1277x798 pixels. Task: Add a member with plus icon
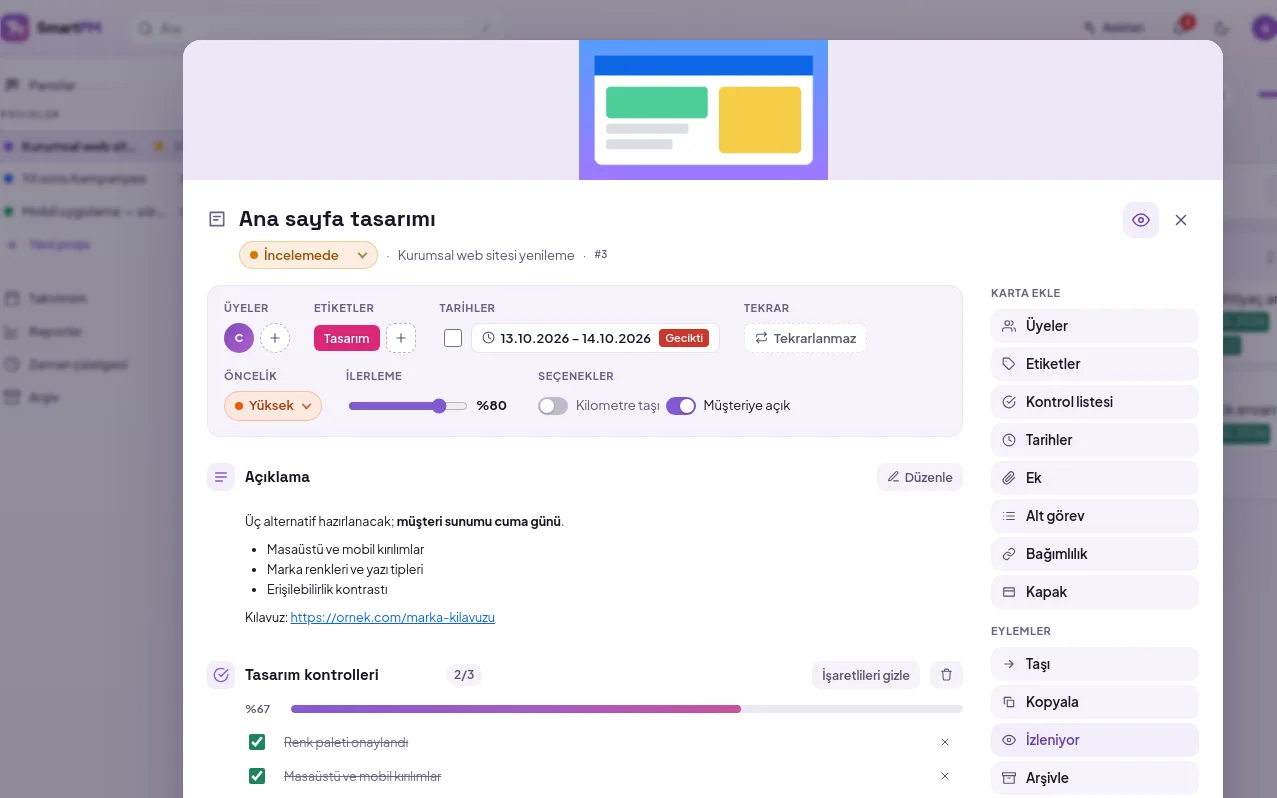[275, 338]
